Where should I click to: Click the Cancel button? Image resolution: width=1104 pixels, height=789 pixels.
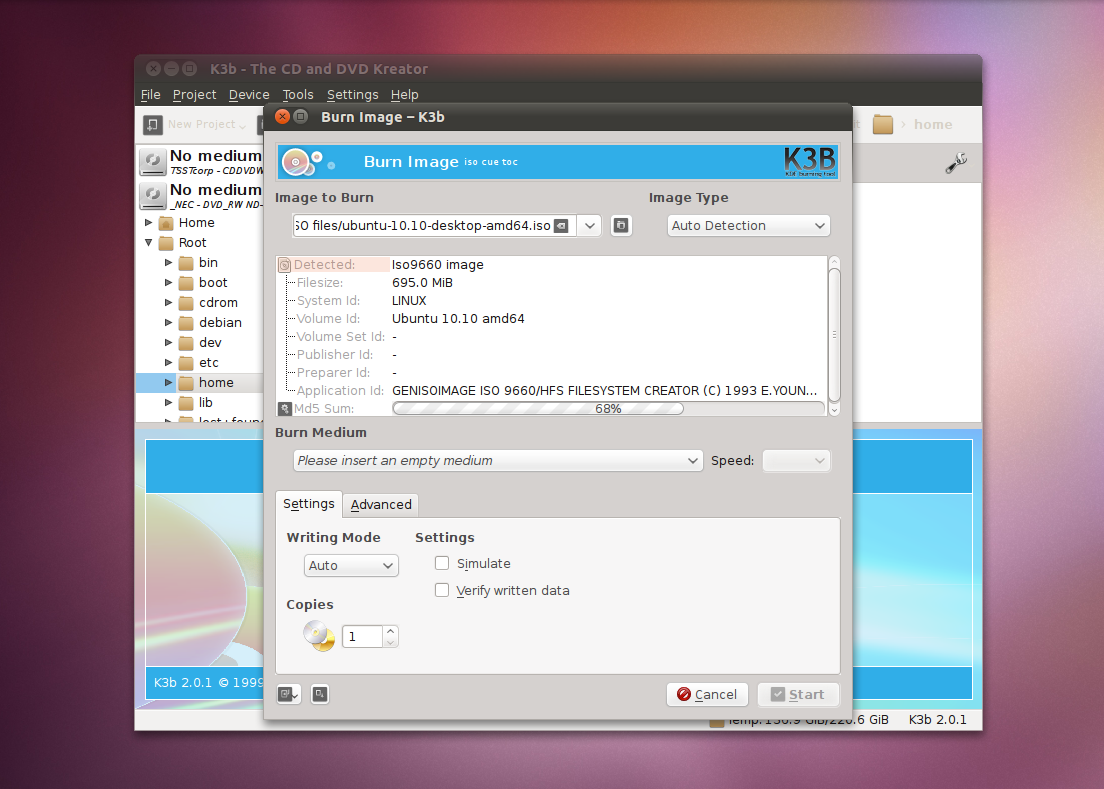(x=706, y=694)
